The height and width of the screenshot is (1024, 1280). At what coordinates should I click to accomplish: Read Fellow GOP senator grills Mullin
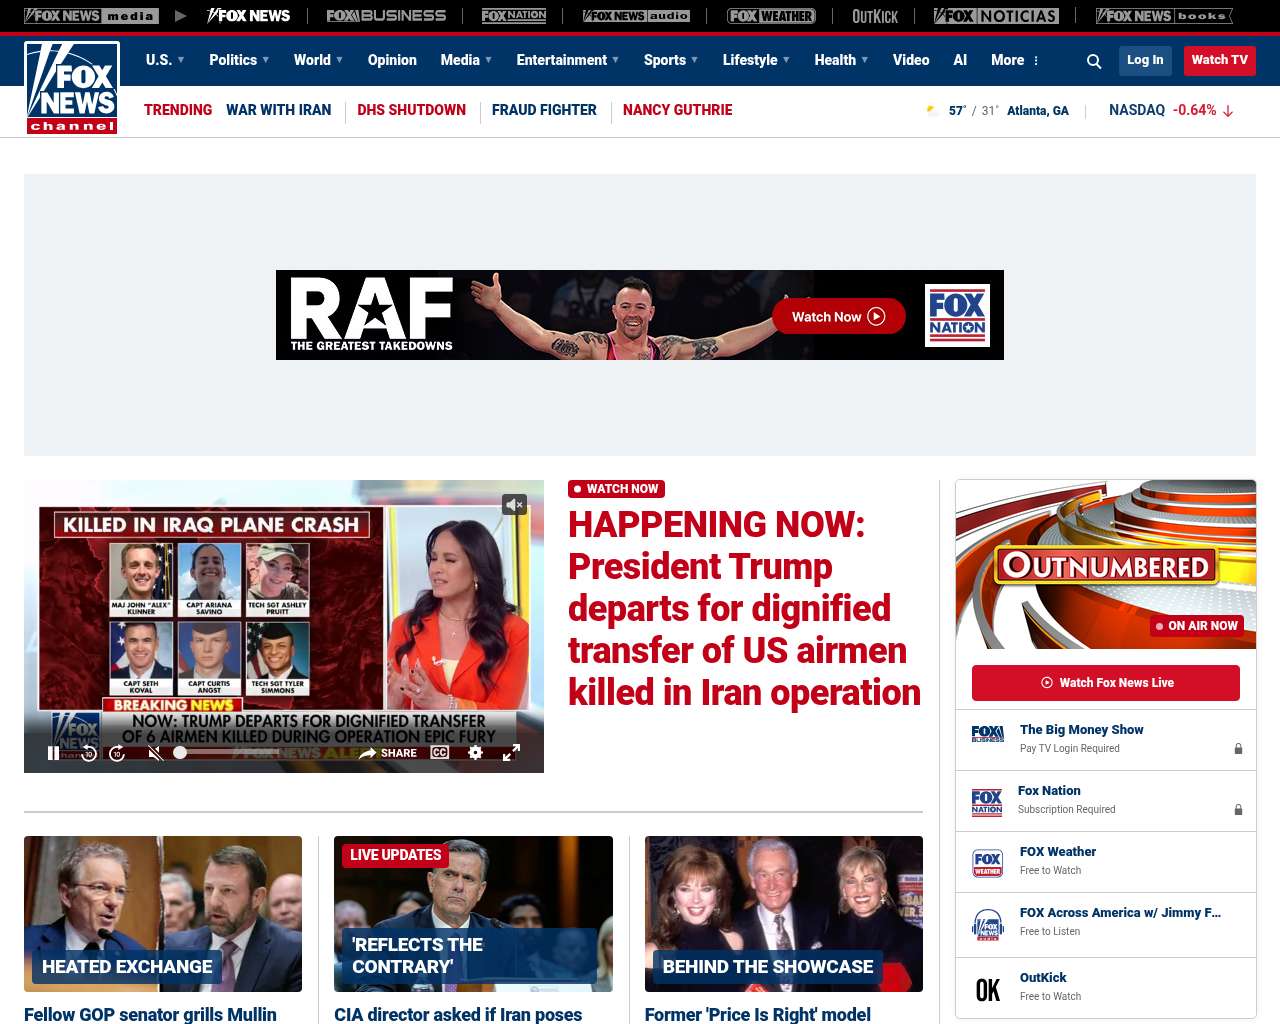coord(150,1014)
